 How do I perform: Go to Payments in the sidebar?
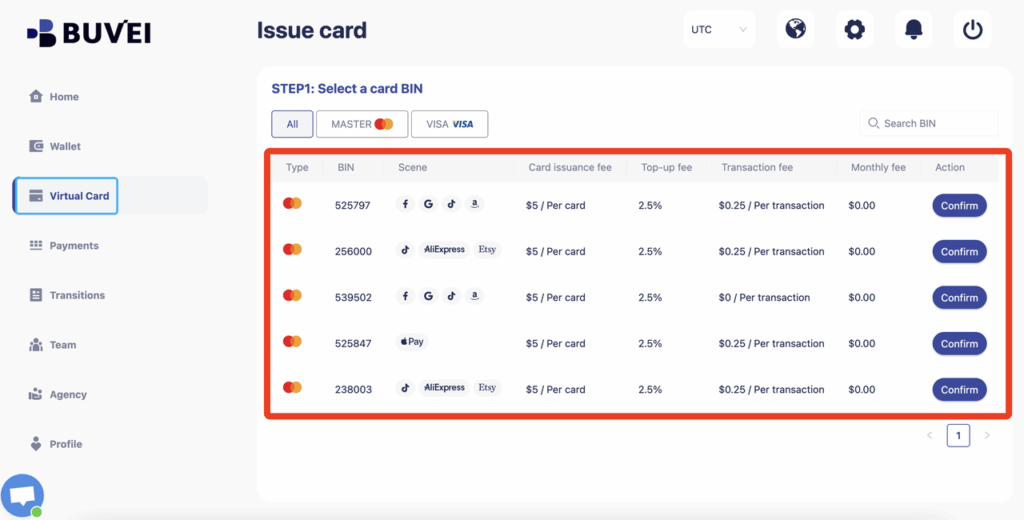(x=73, y=245)
